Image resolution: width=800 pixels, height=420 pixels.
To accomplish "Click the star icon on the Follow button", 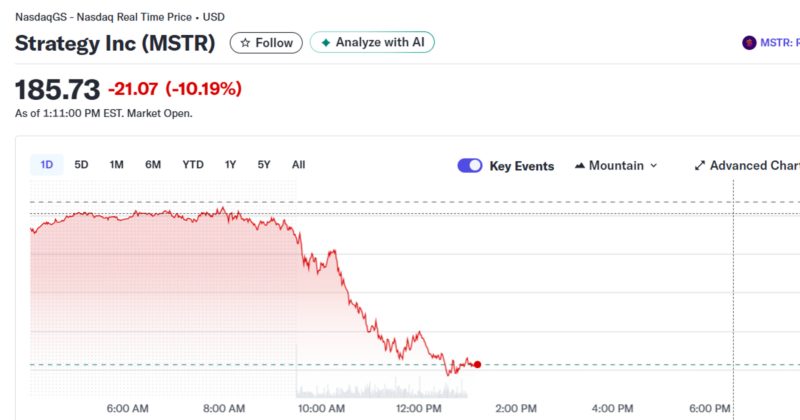I will click(245, 43).
